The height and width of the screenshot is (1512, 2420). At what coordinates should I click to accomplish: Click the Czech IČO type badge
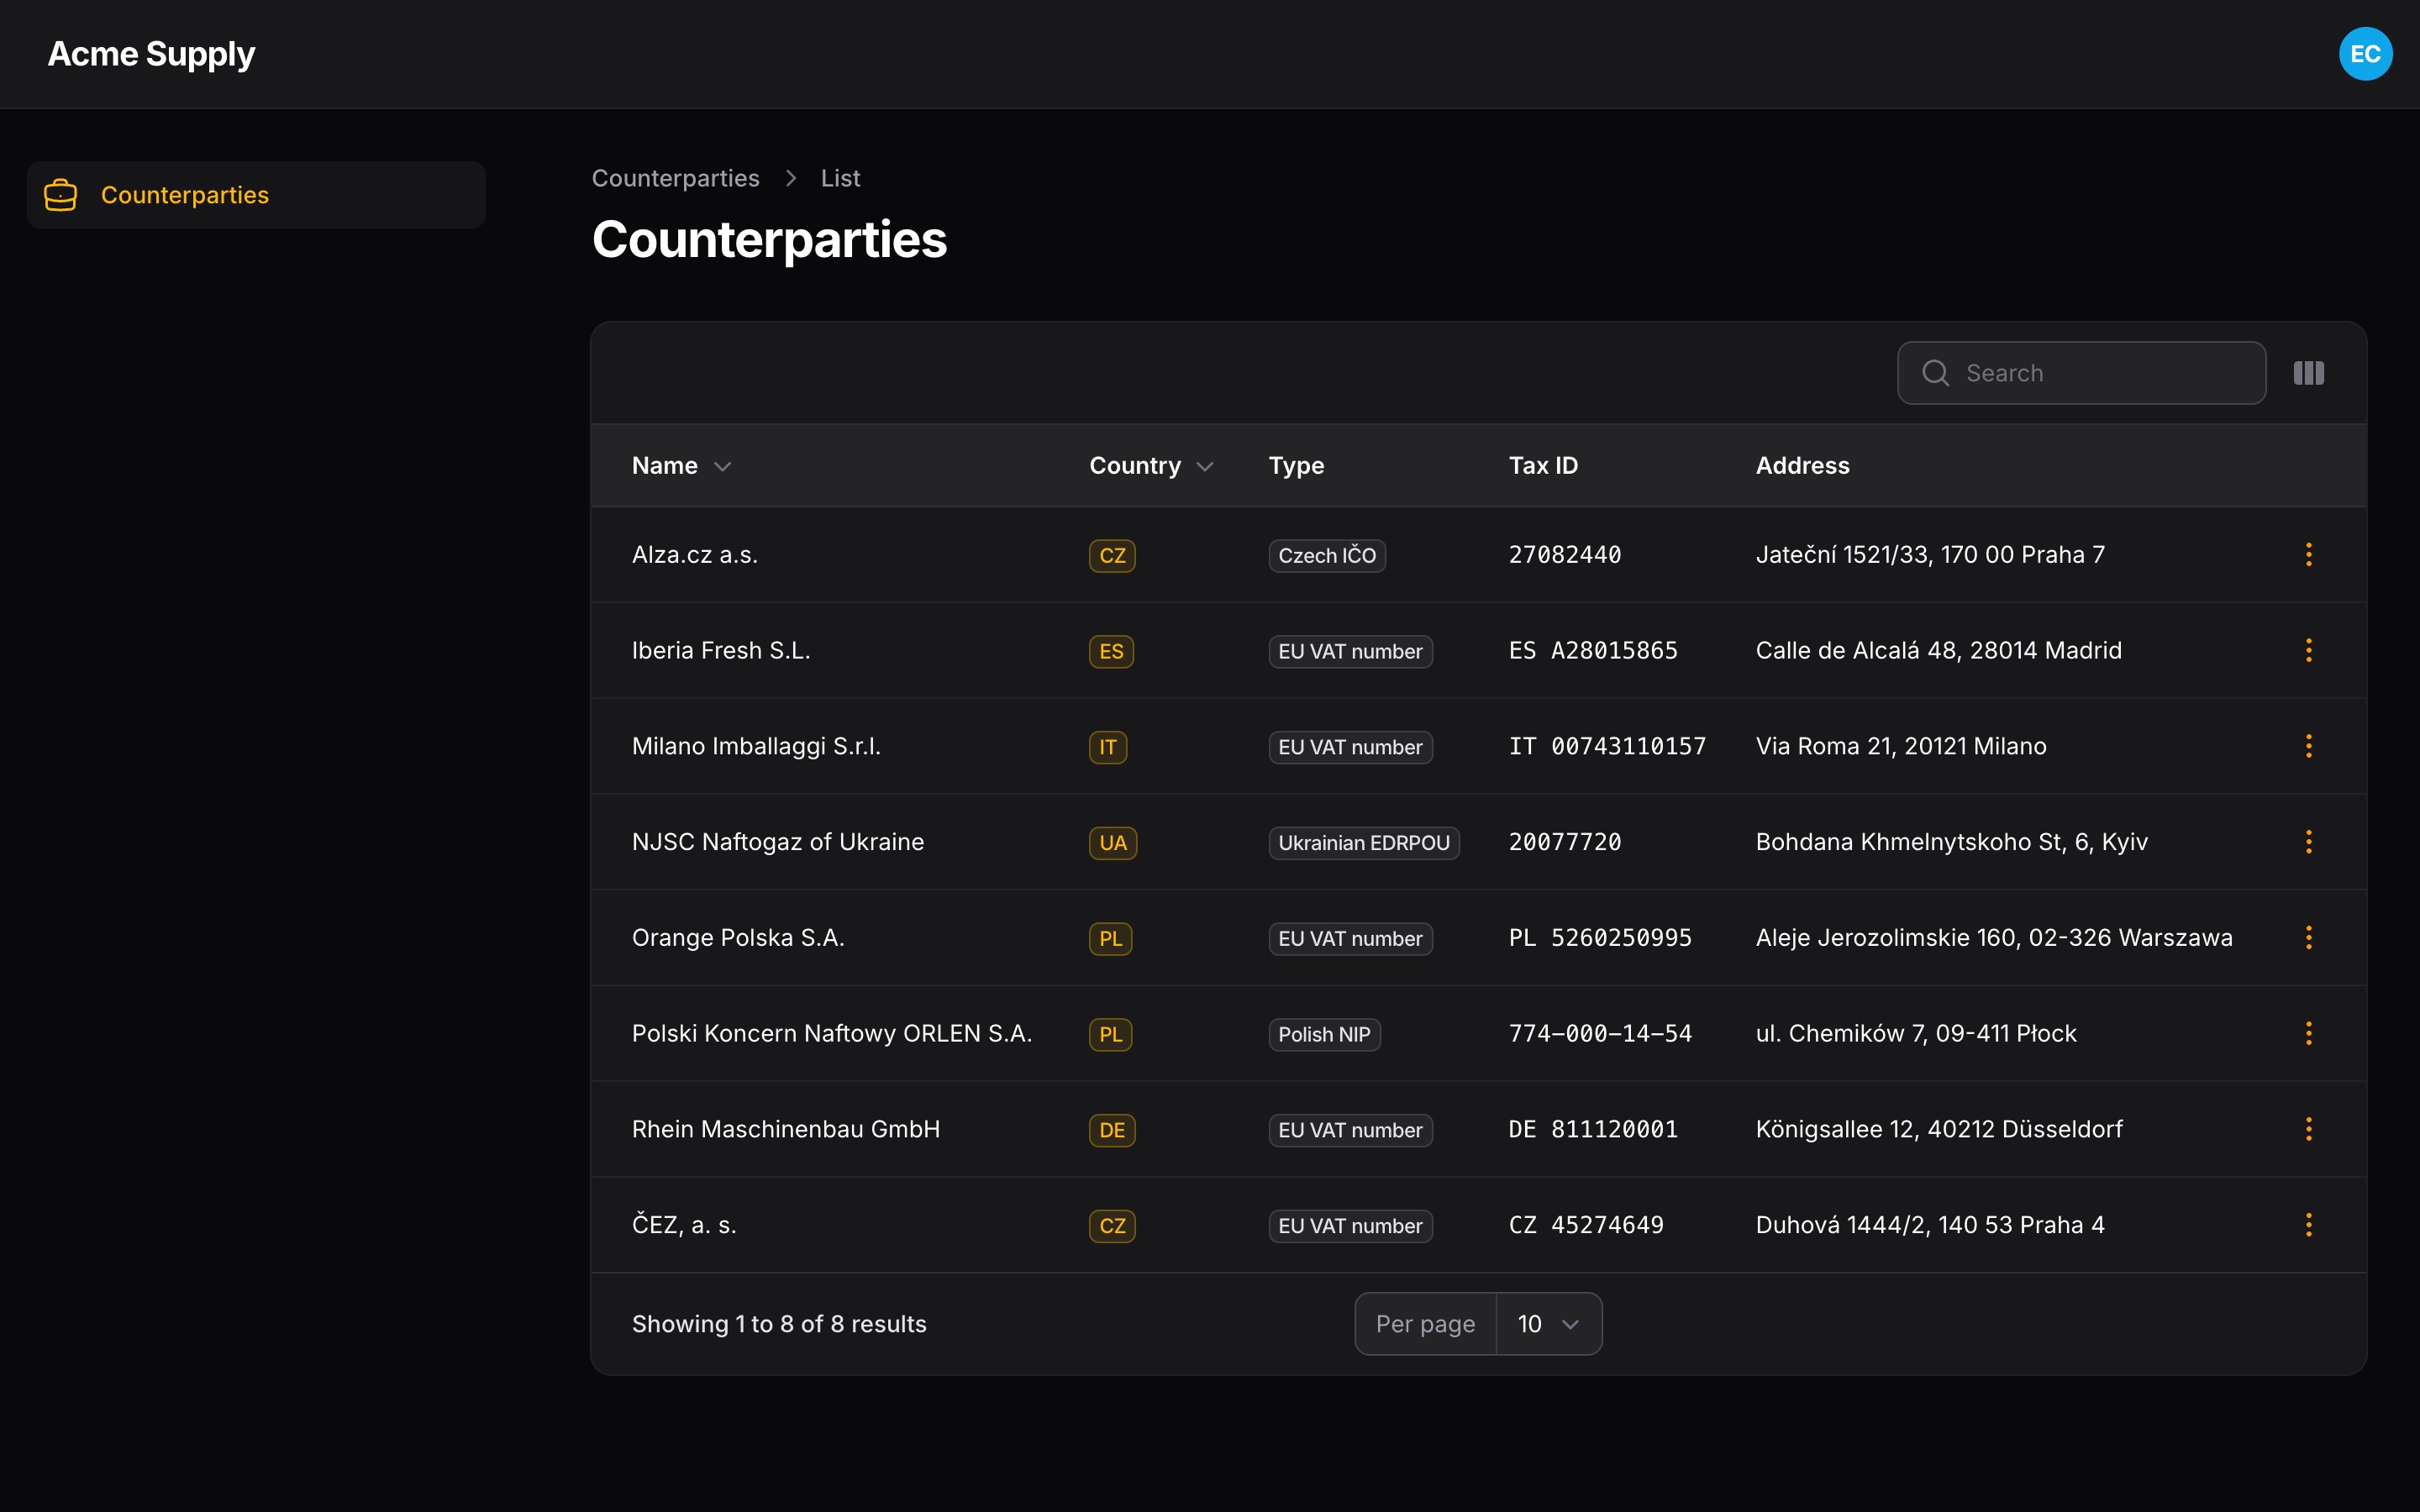click(1327, 556)
